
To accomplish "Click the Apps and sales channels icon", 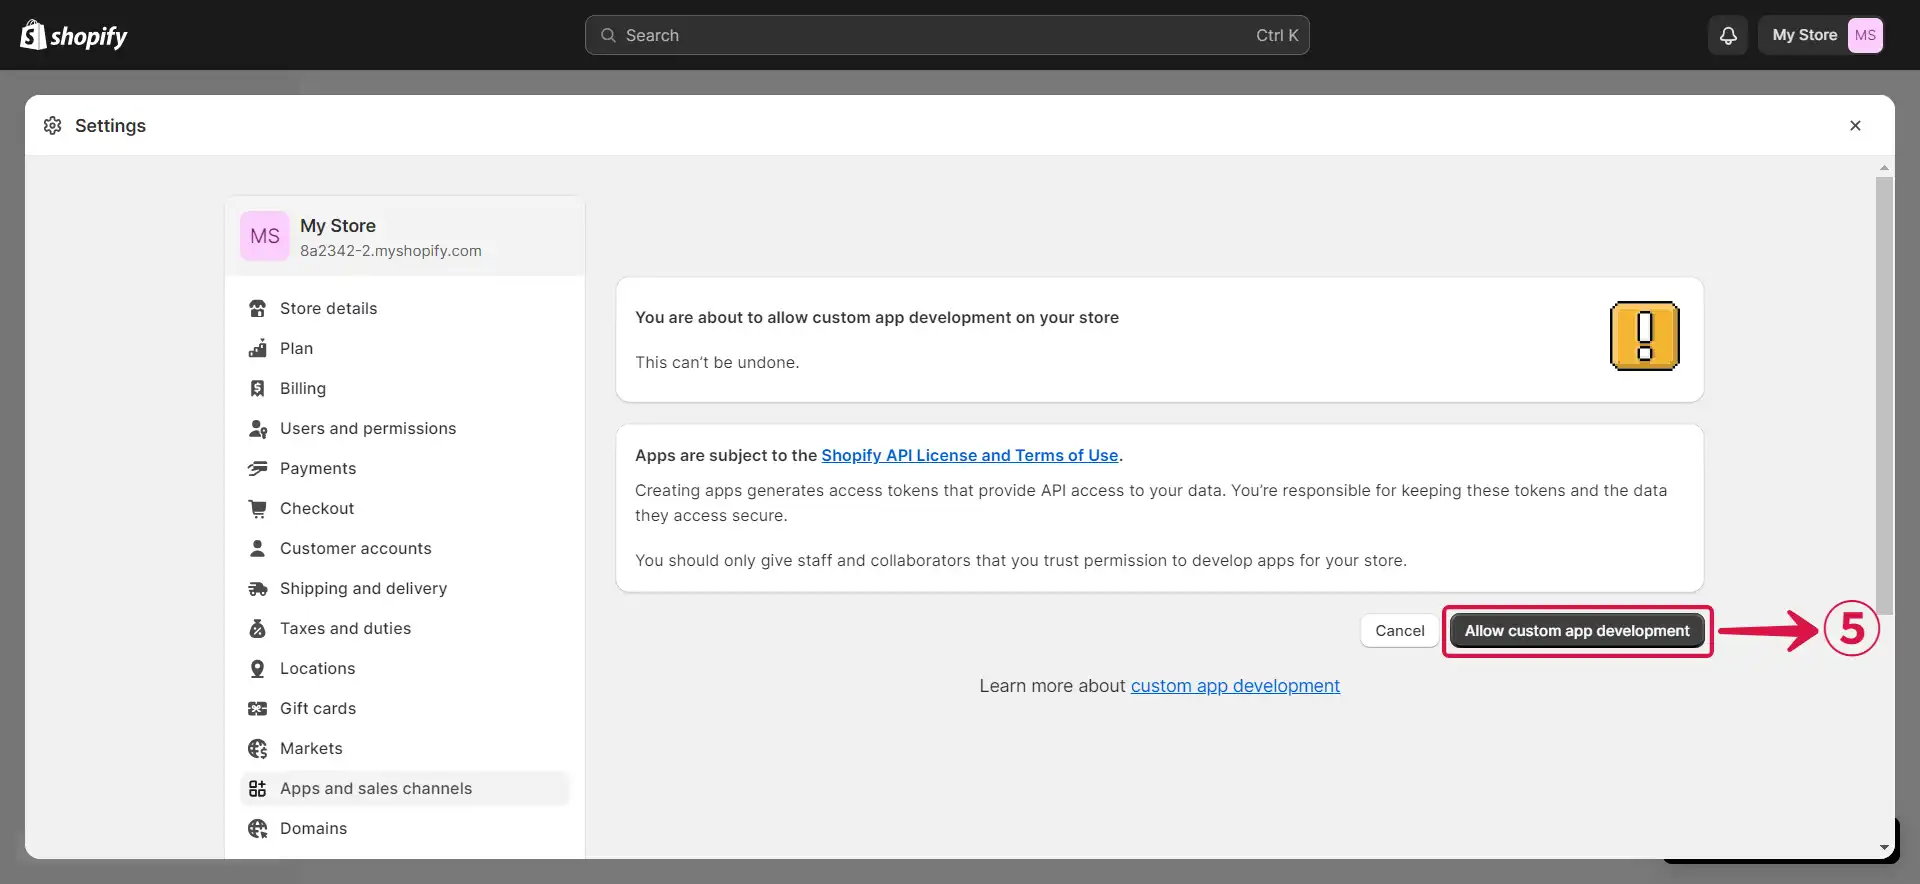I will [x=258, y=788].
